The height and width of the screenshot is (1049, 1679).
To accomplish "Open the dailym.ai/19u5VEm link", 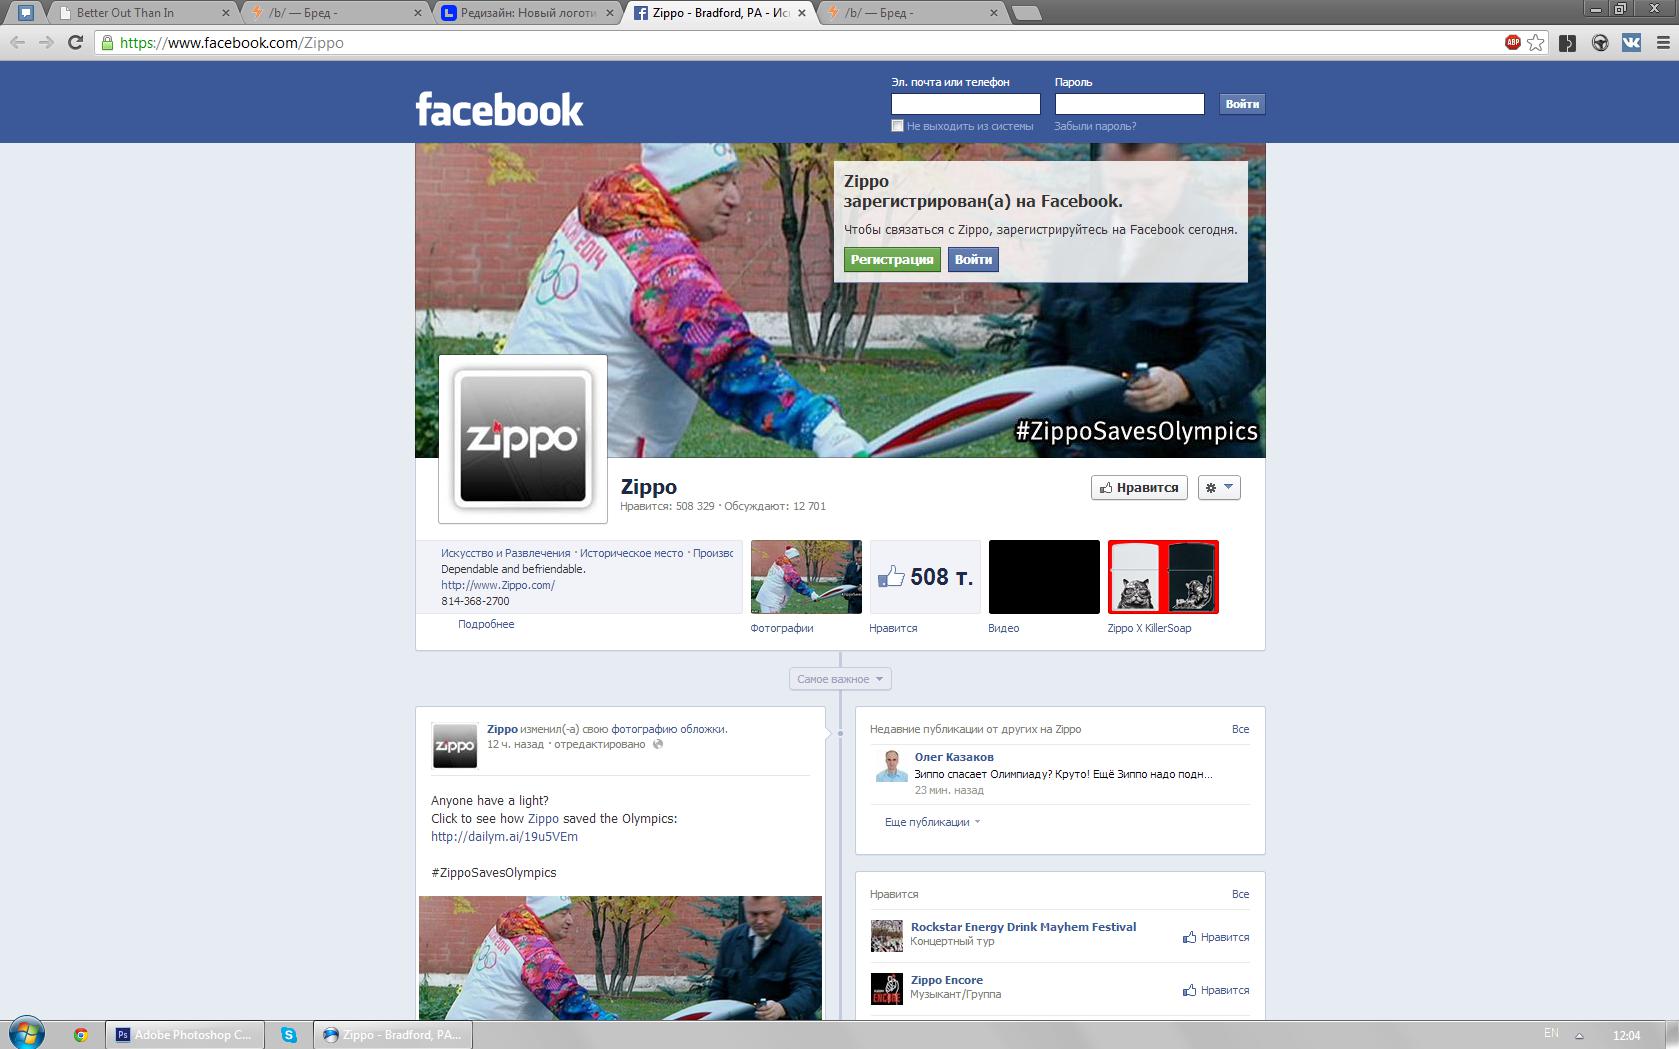I will pos(504,837).
